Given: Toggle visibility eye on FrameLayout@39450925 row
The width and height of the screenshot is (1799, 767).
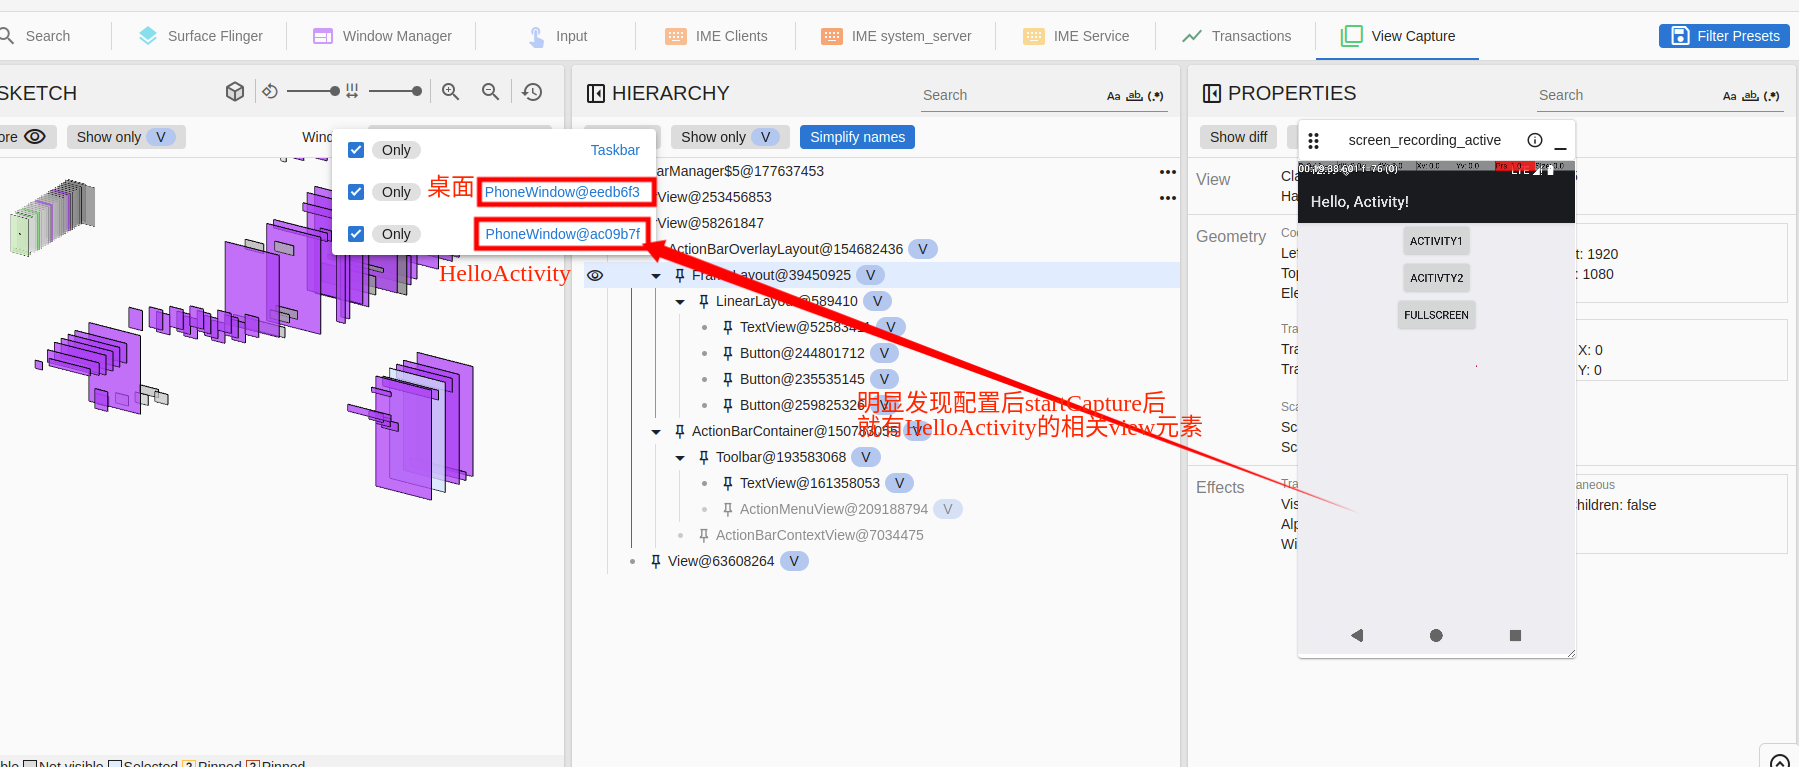Looking at the screenshot, I should point(595,275).
